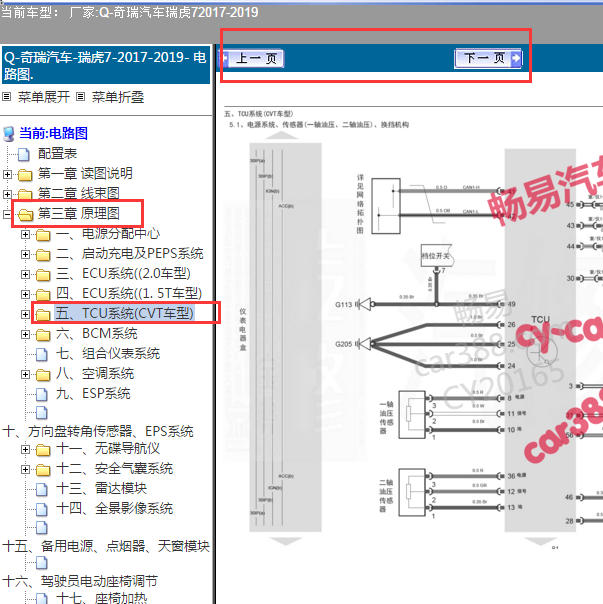Click folder icon of 第一章 读图说明

tap(25, 175)
